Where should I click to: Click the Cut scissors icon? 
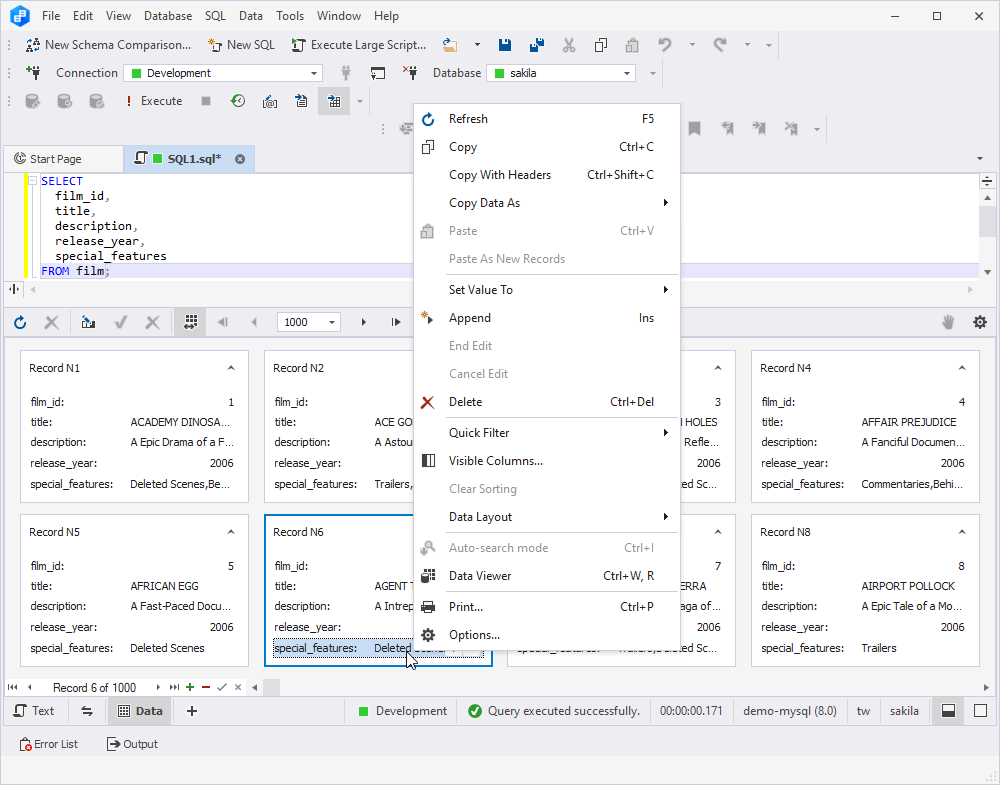pyautogui.click(x=568, y=45)
